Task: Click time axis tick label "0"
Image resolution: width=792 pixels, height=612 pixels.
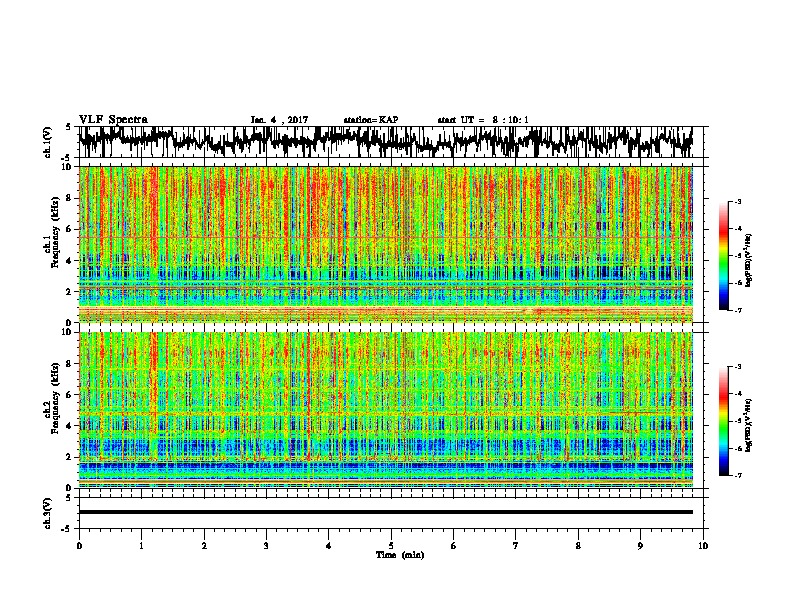Action: pyautogui.click(x=79, y=546)
